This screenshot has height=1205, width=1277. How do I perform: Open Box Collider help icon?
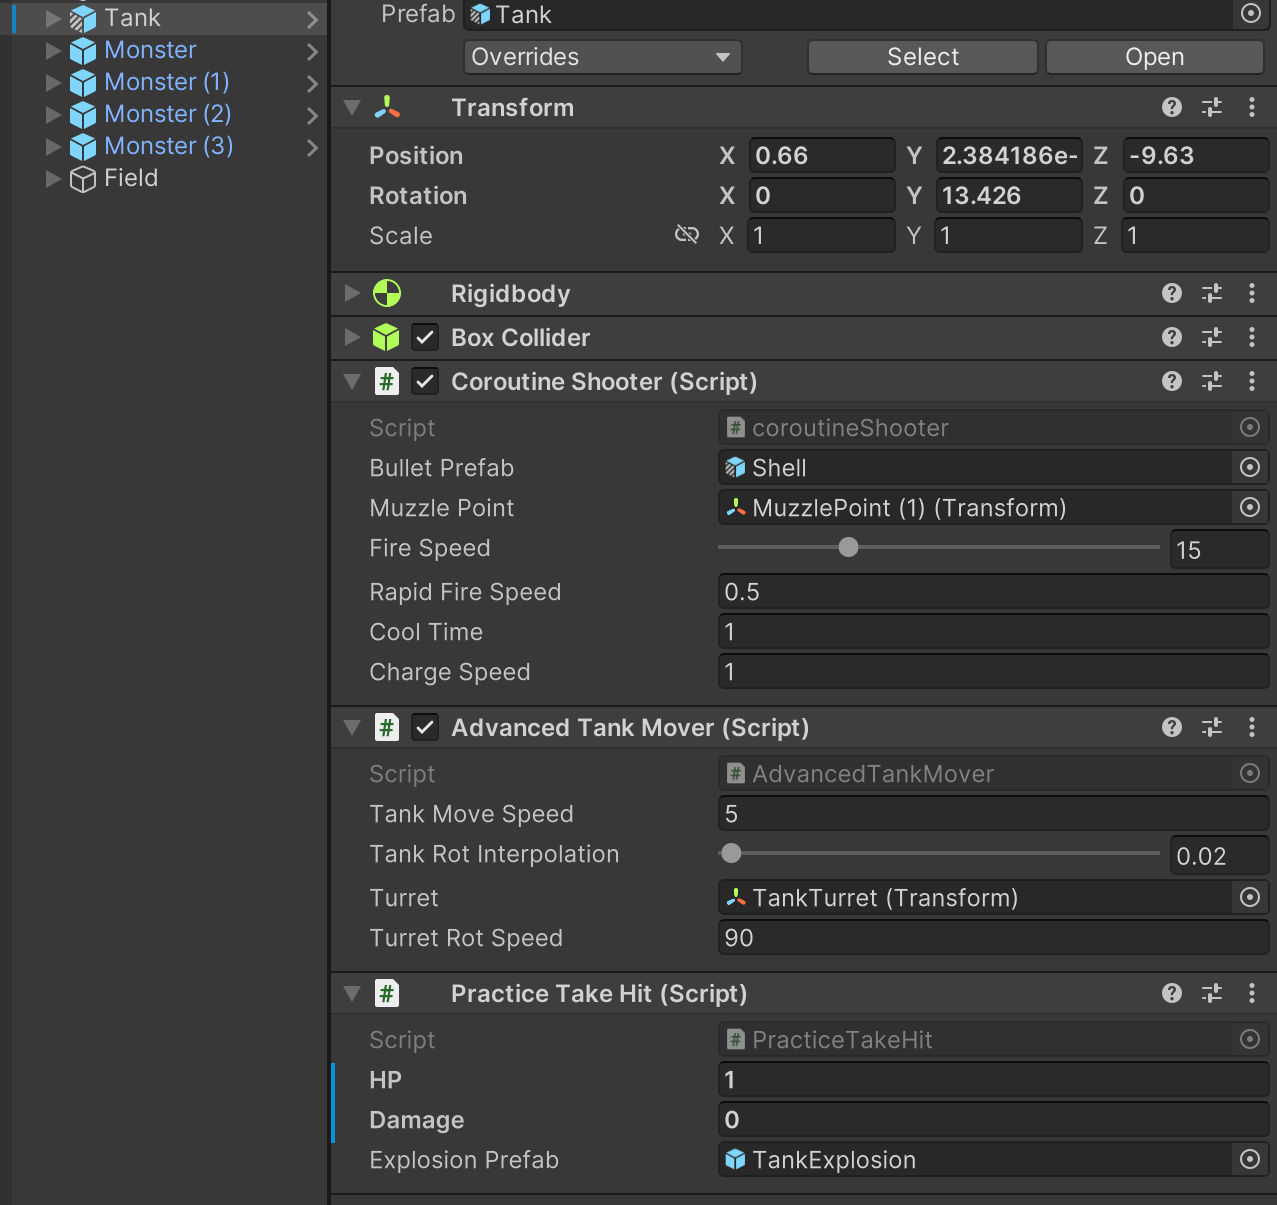[x=1172, y=337]
